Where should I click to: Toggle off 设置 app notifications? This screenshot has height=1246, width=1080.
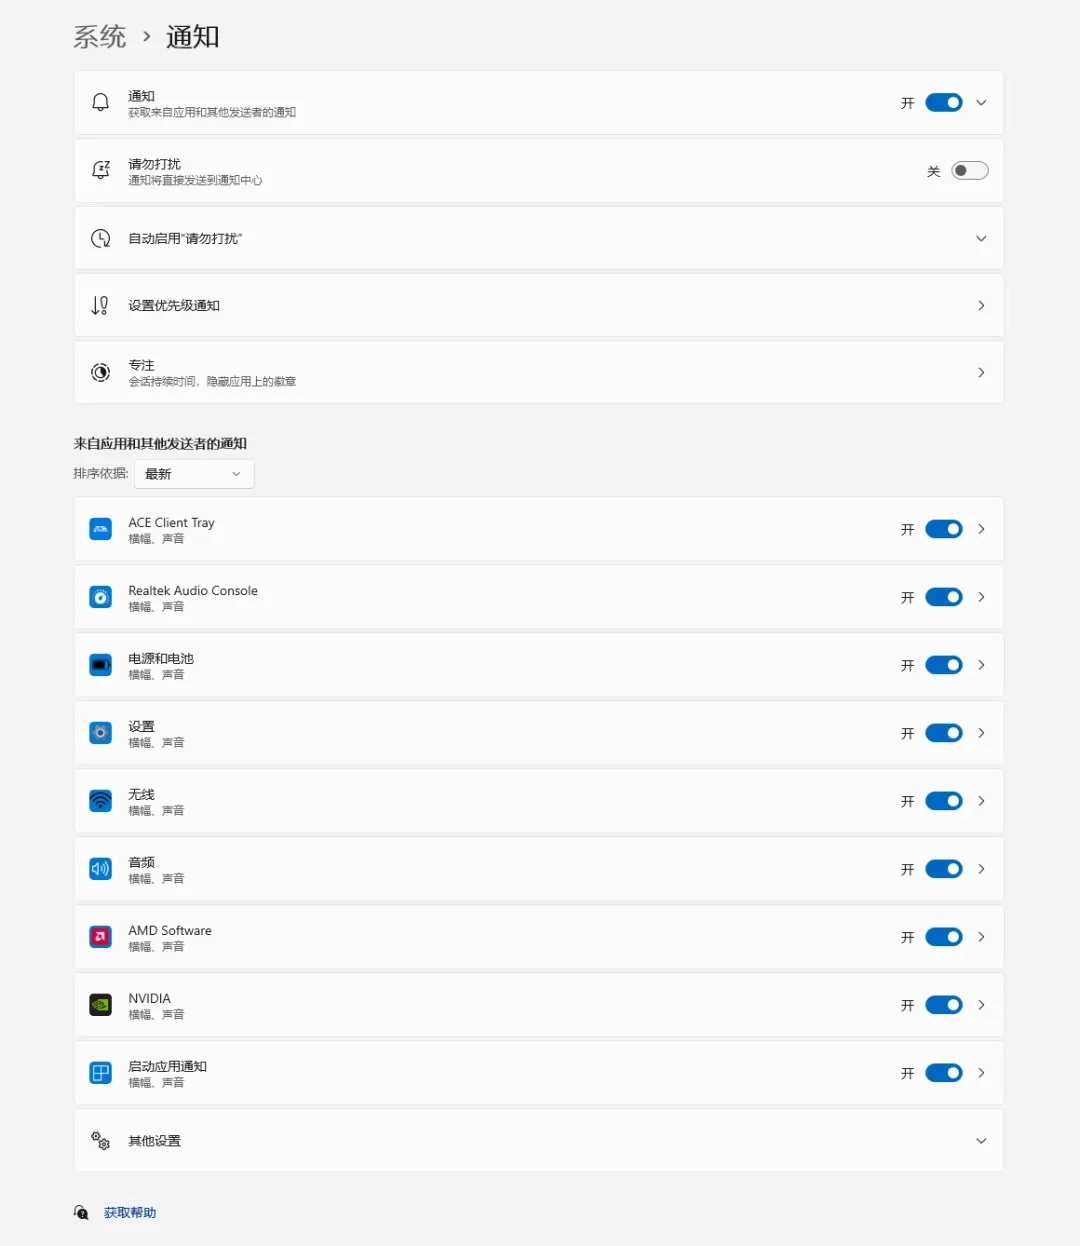pos(943,733)
